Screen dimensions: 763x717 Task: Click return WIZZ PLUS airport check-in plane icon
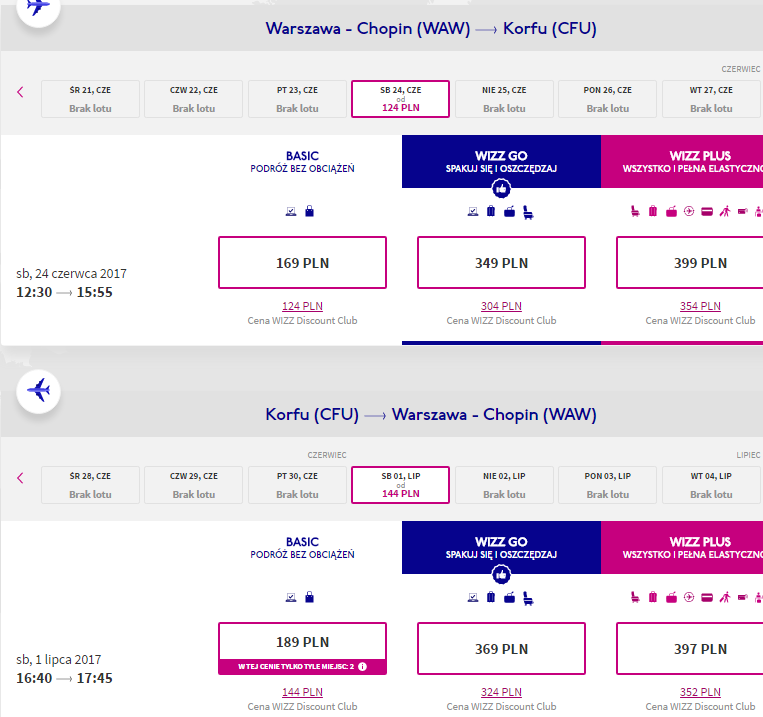coord(689,597)
